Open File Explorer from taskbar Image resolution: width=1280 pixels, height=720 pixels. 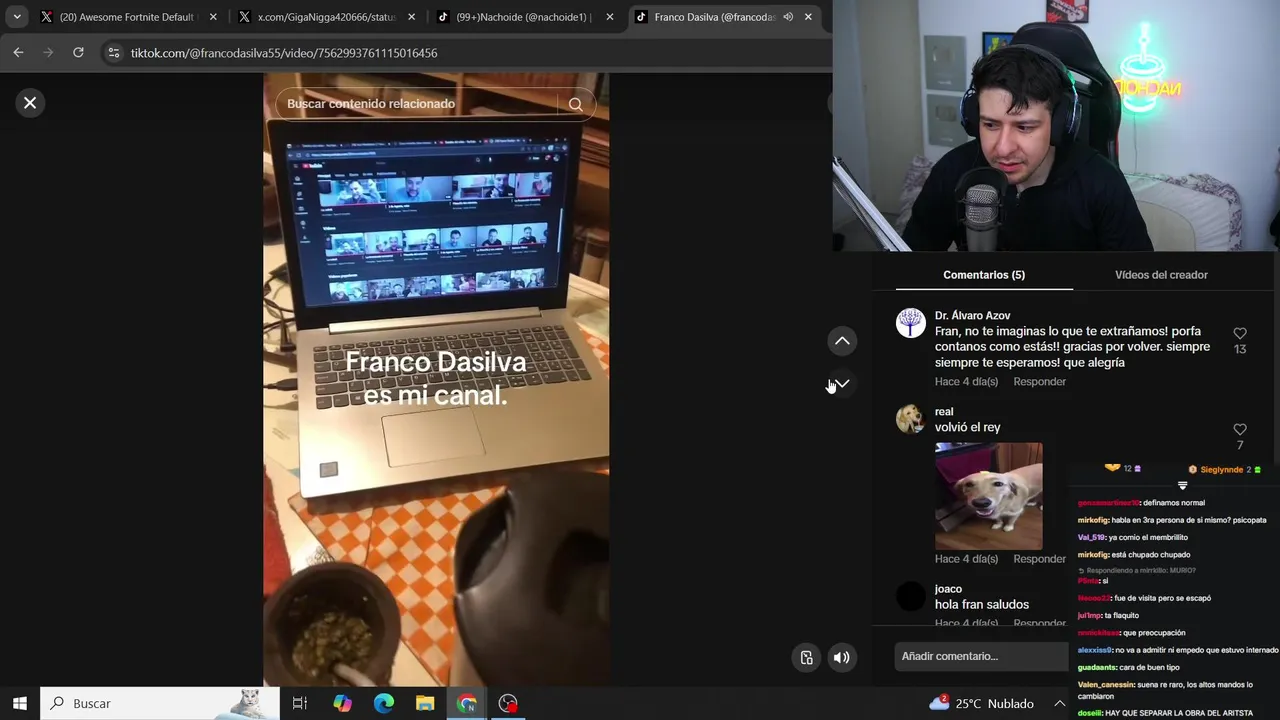point(425,703)
